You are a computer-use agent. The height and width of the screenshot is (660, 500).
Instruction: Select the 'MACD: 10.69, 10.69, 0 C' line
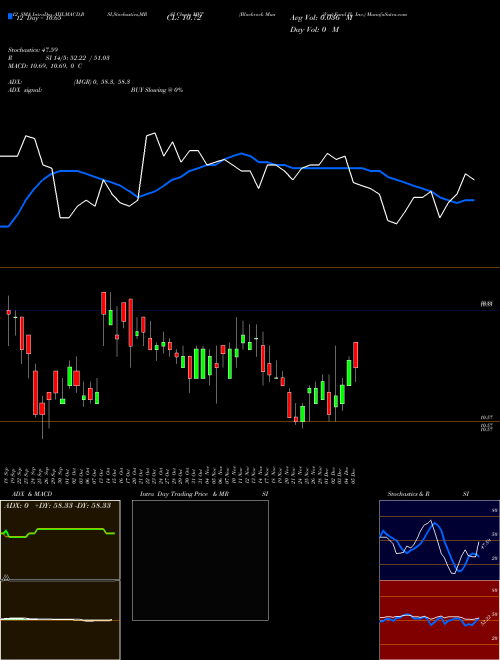click(x=45, y=66)
